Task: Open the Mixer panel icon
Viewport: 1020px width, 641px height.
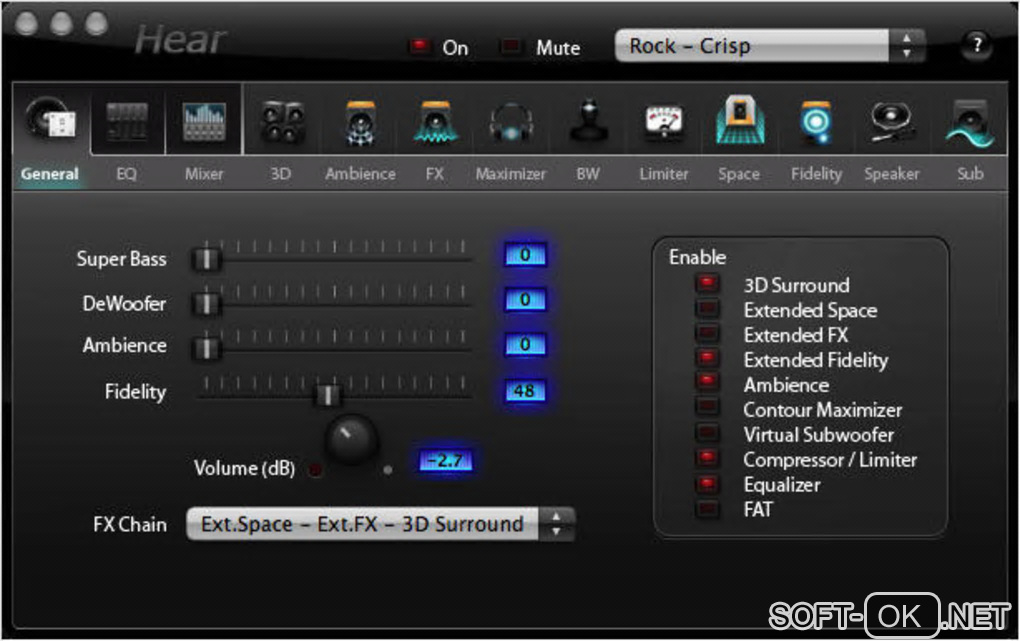Action: [204, 122]
